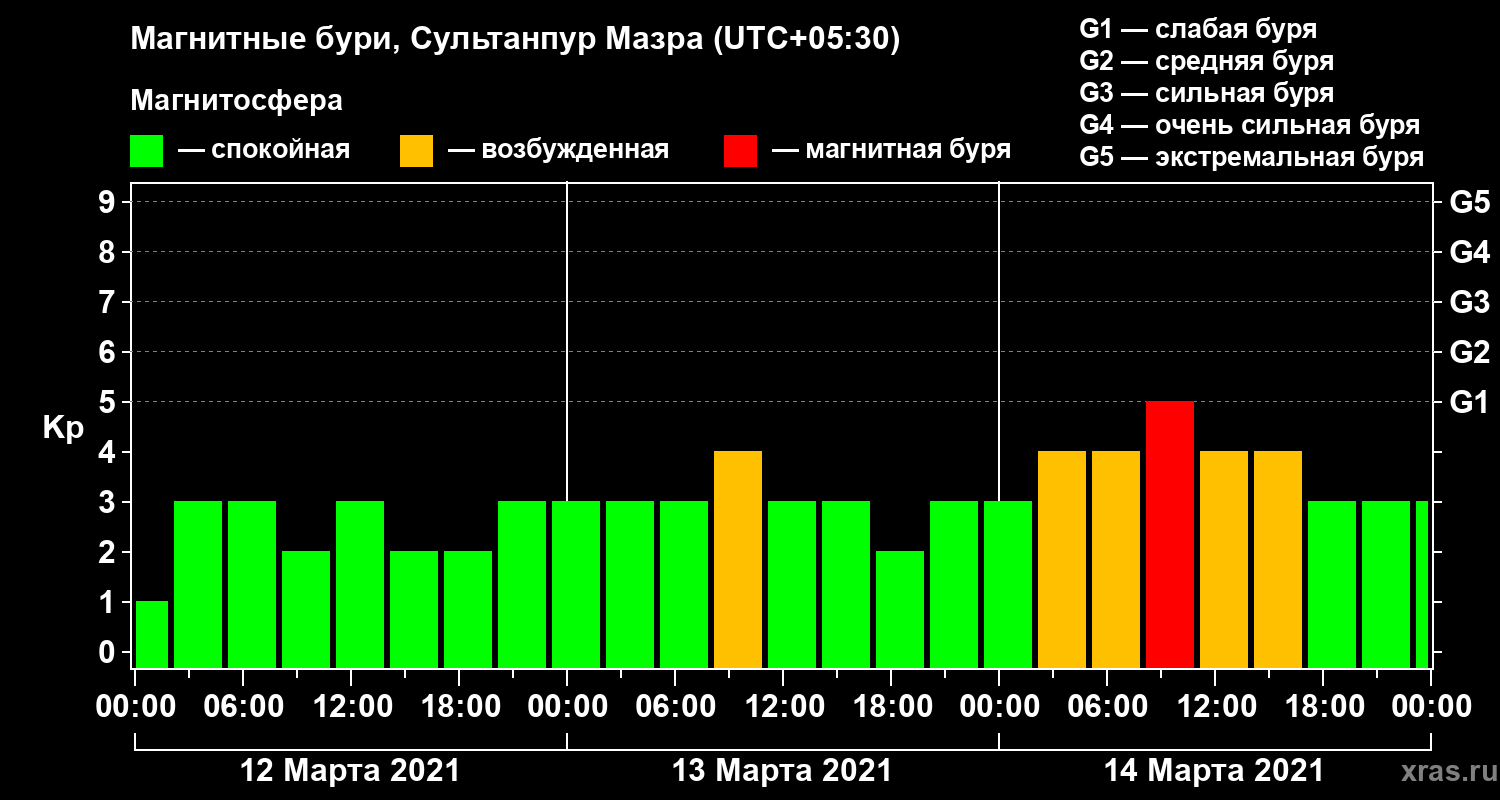Select the last orange bar on 14 March
1500x800 pixels.
(1278, 560)
